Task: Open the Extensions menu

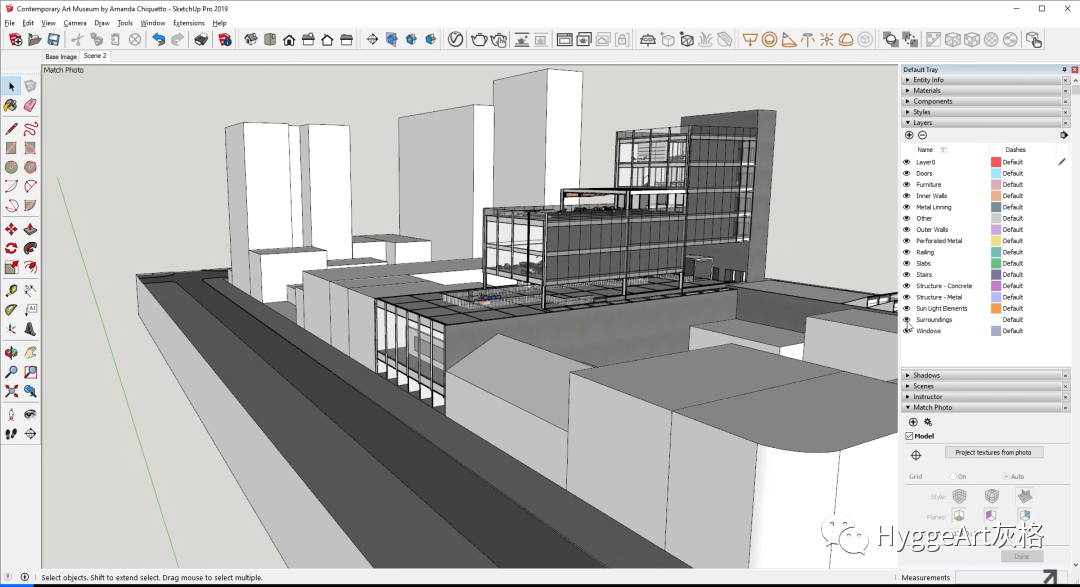Action: 189,23
